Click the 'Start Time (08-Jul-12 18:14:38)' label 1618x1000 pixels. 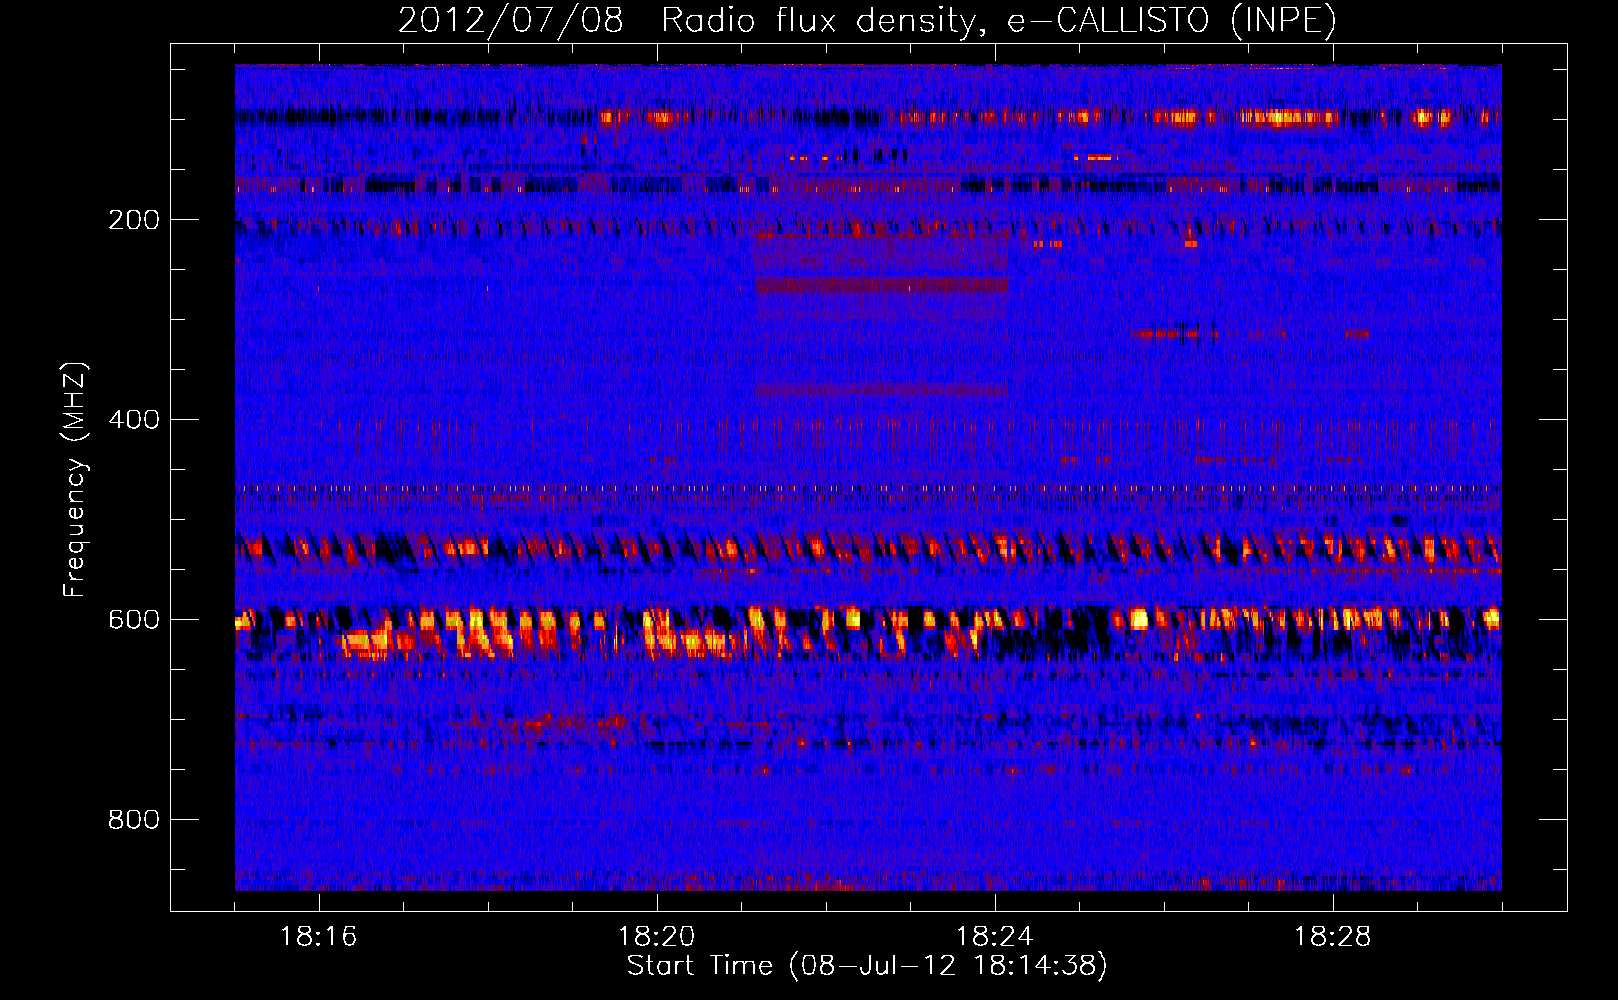point(867,966)
